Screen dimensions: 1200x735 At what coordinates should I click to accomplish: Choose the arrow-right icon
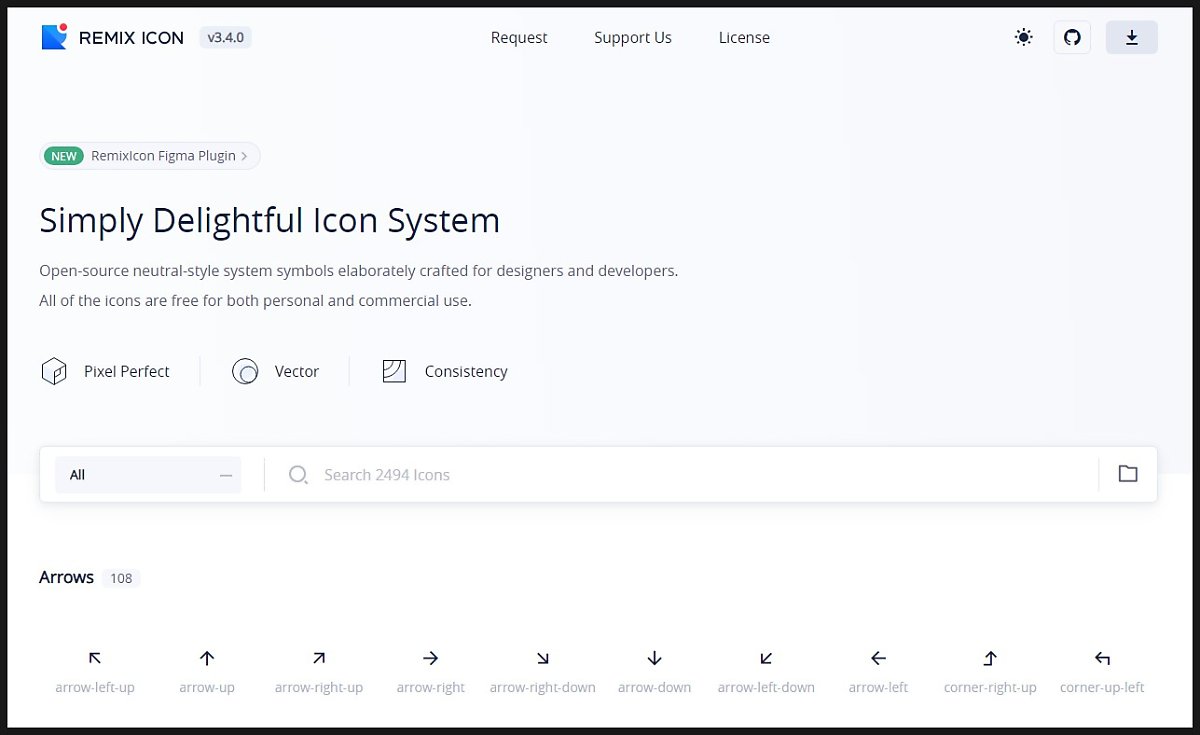431,658
